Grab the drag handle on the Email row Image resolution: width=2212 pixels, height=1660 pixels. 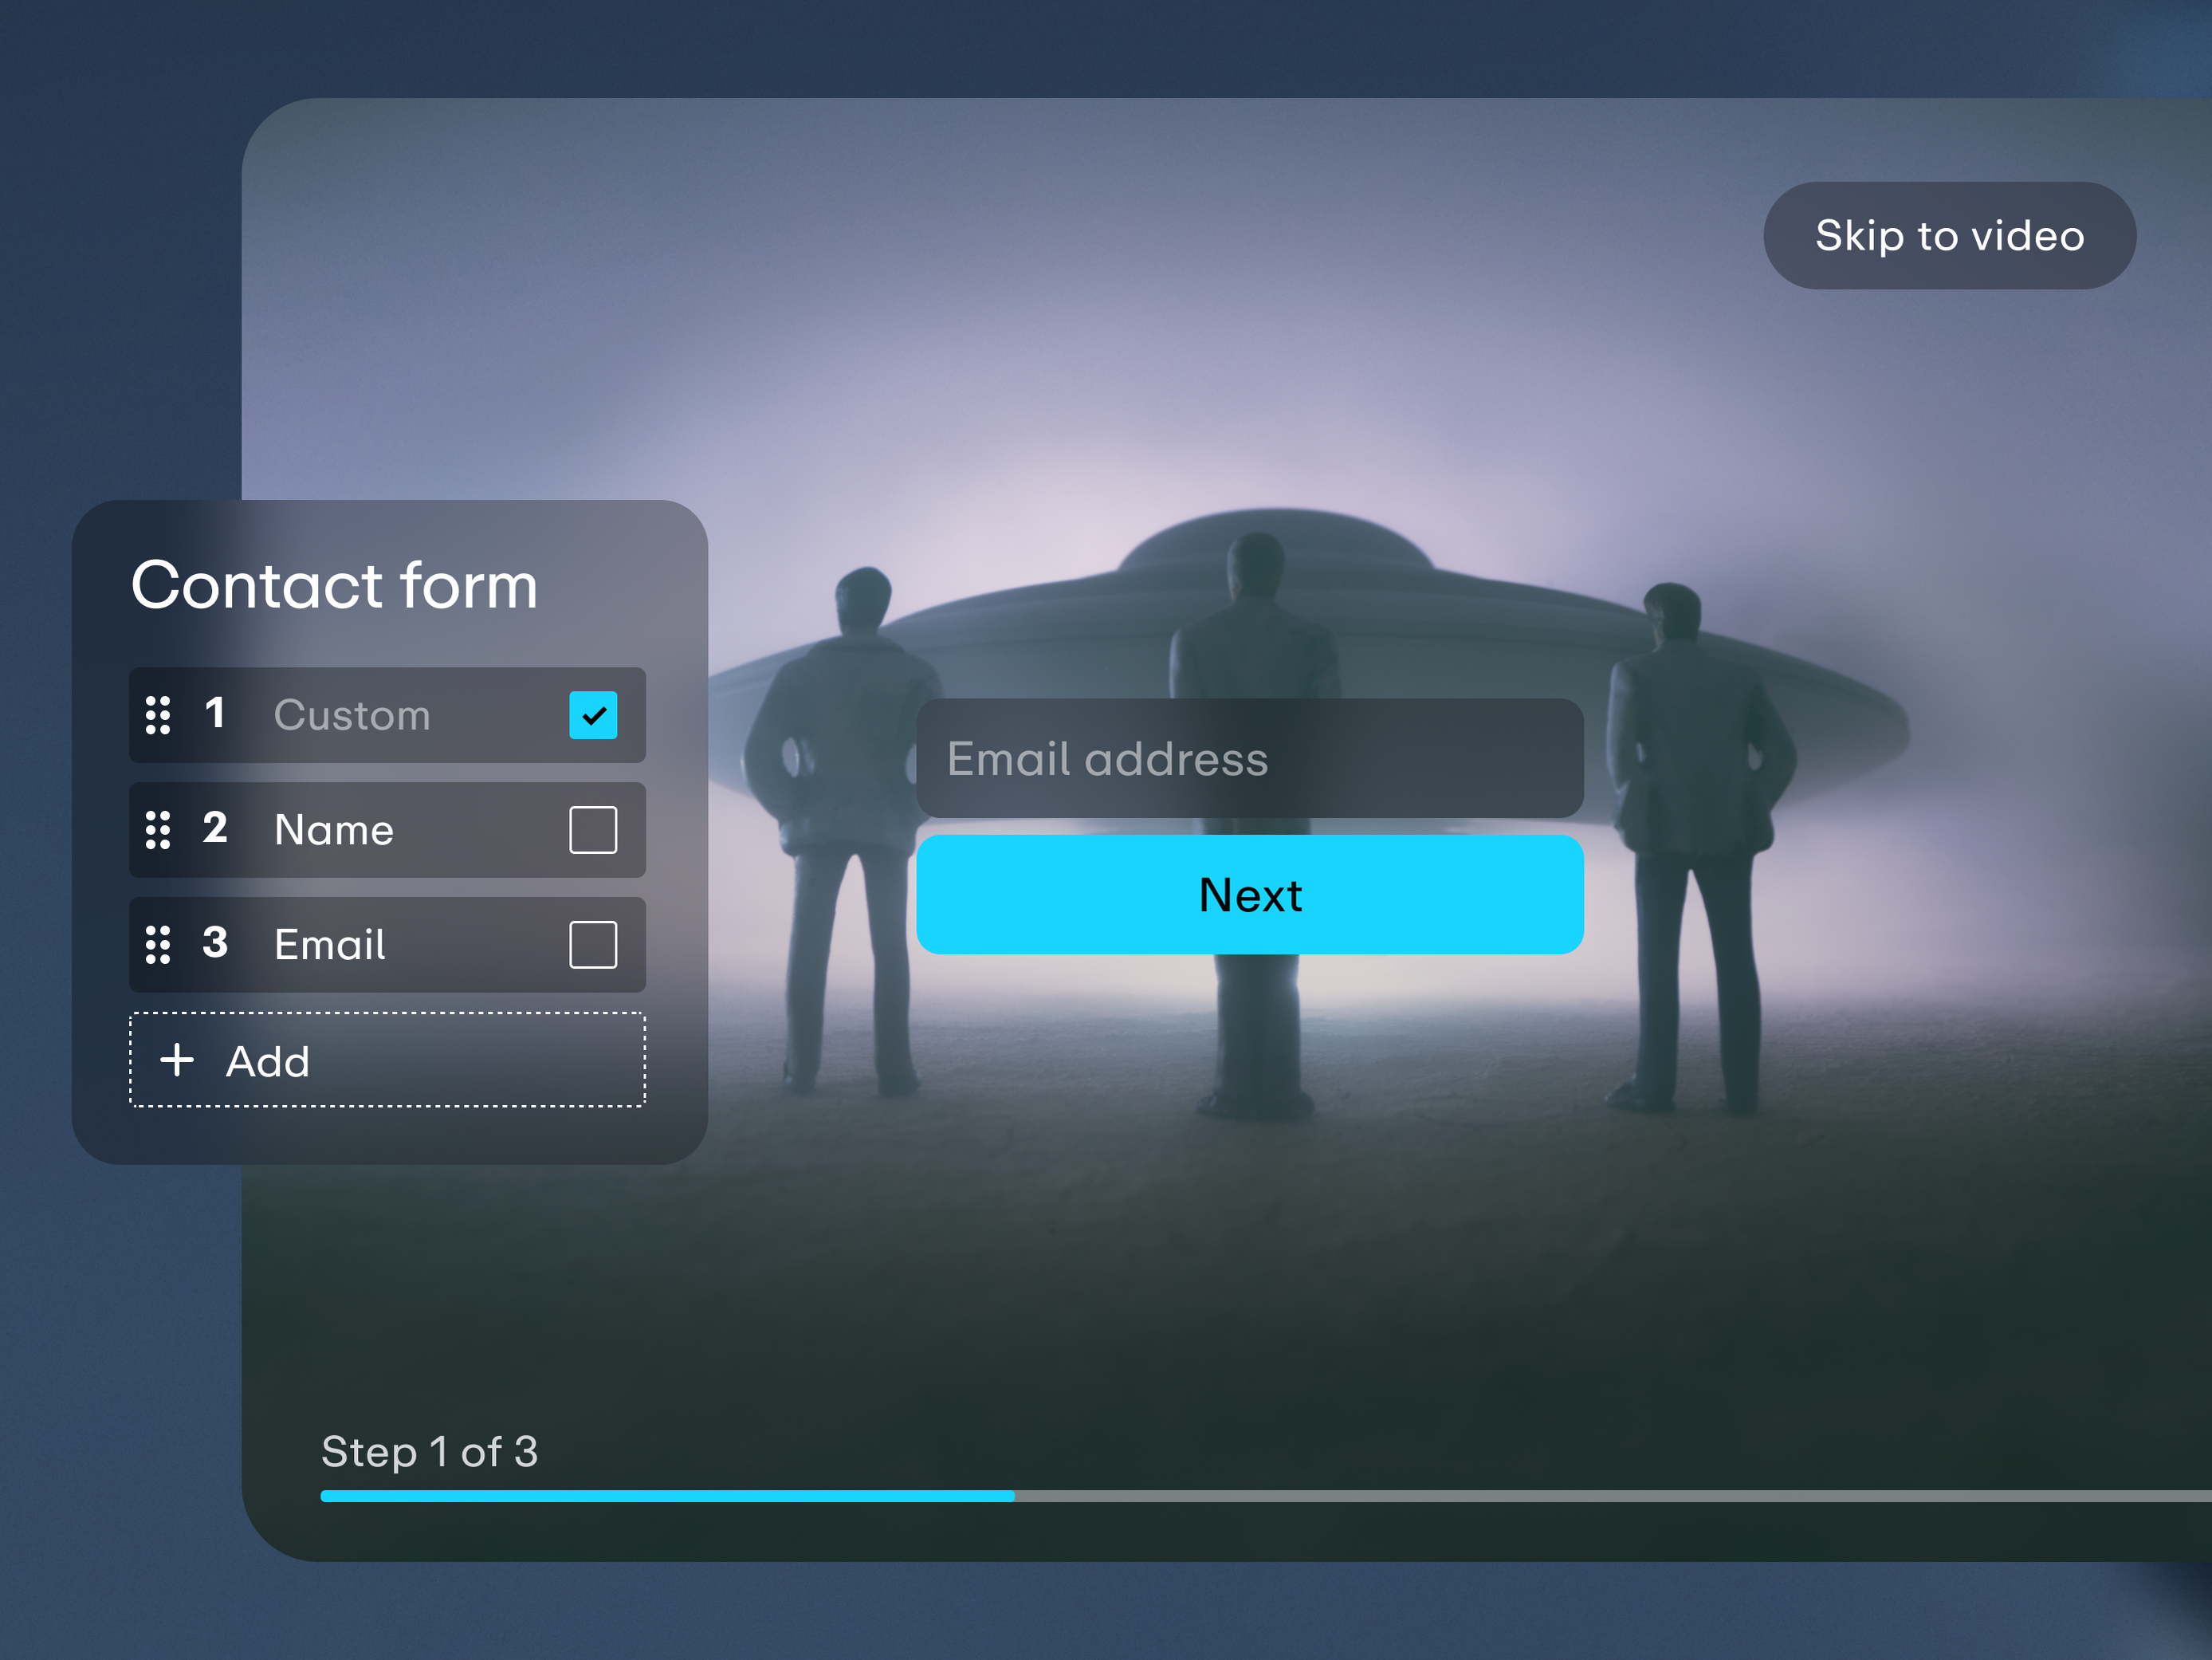tap(158, 944)
